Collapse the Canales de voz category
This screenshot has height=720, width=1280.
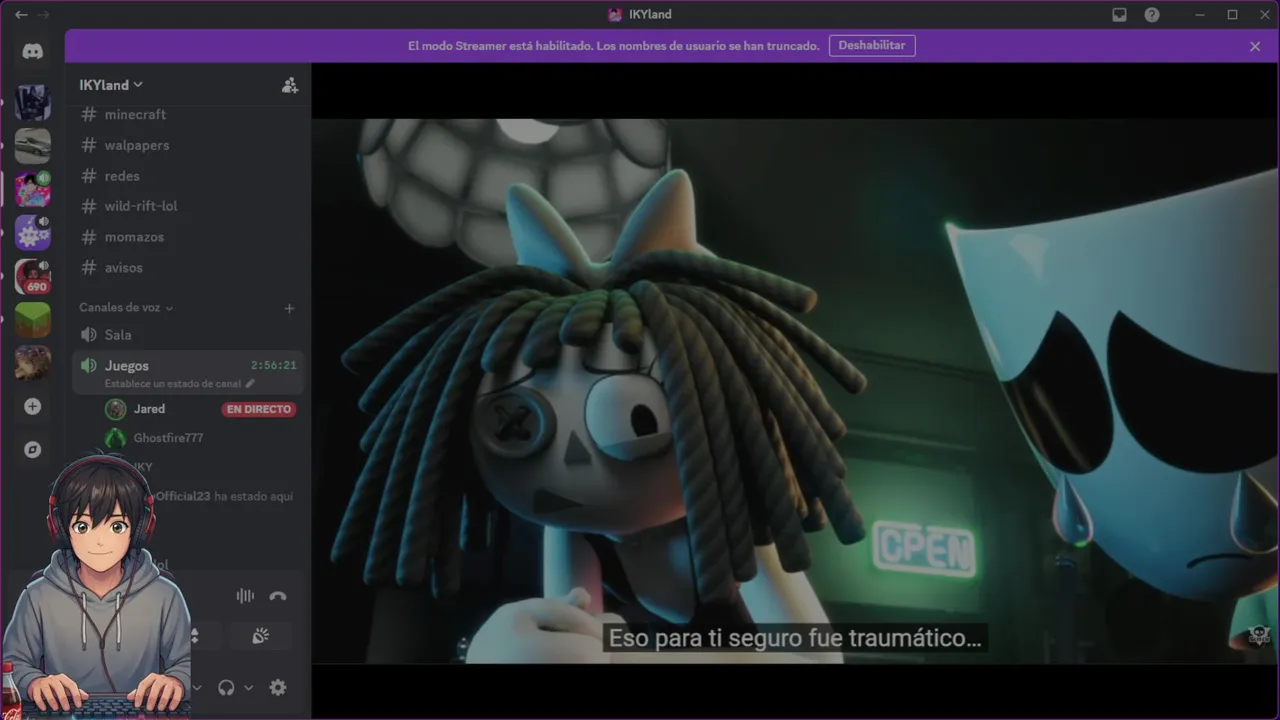pos(126,308)
